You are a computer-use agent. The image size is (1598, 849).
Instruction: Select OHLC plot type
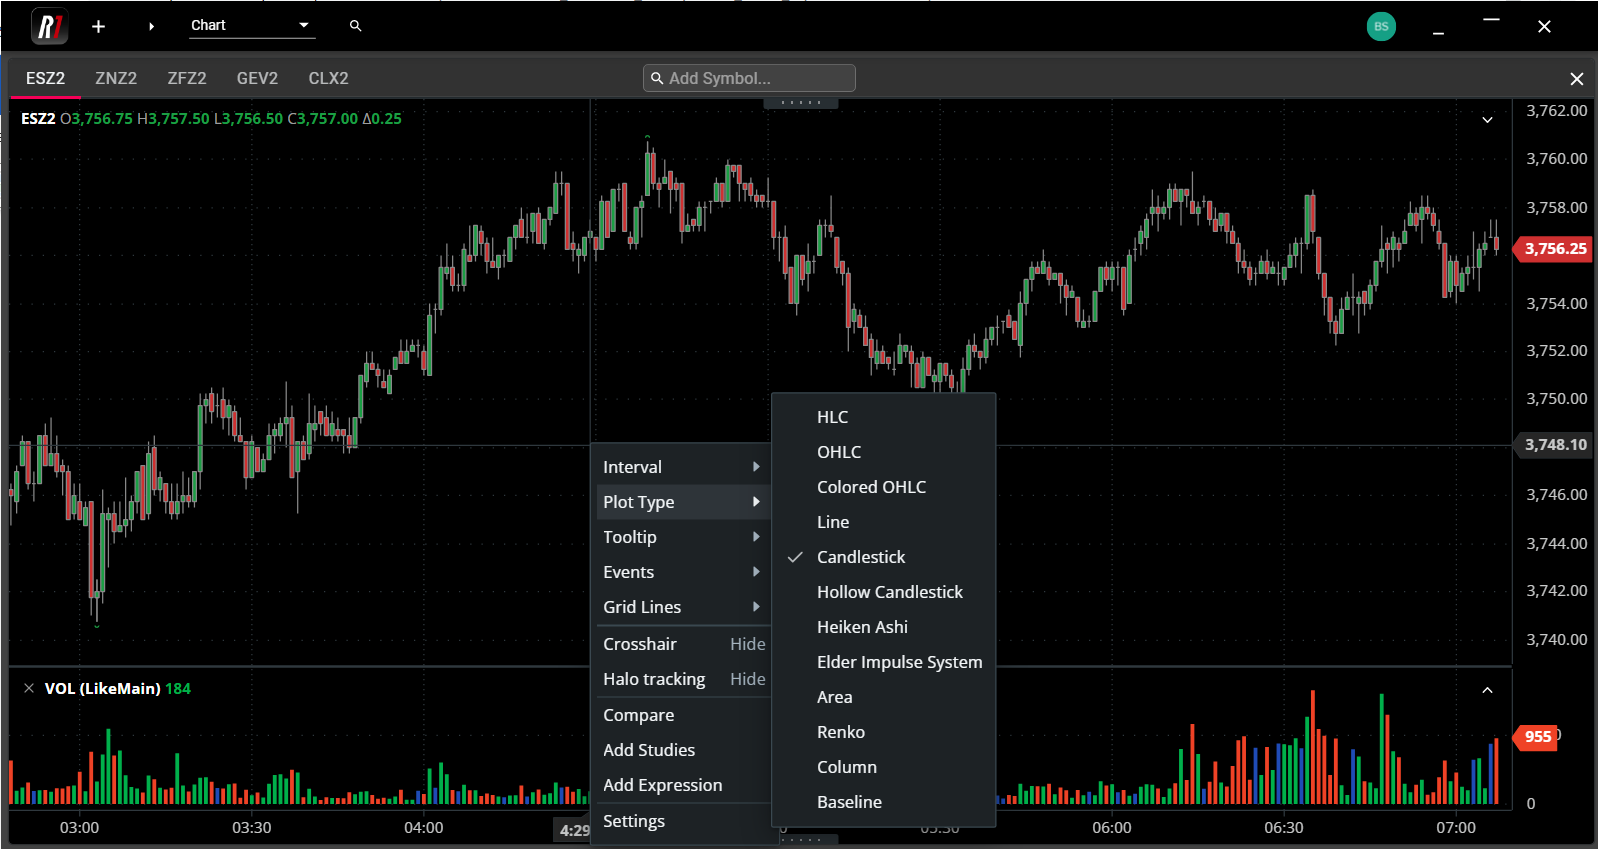[x=884, y=452]
